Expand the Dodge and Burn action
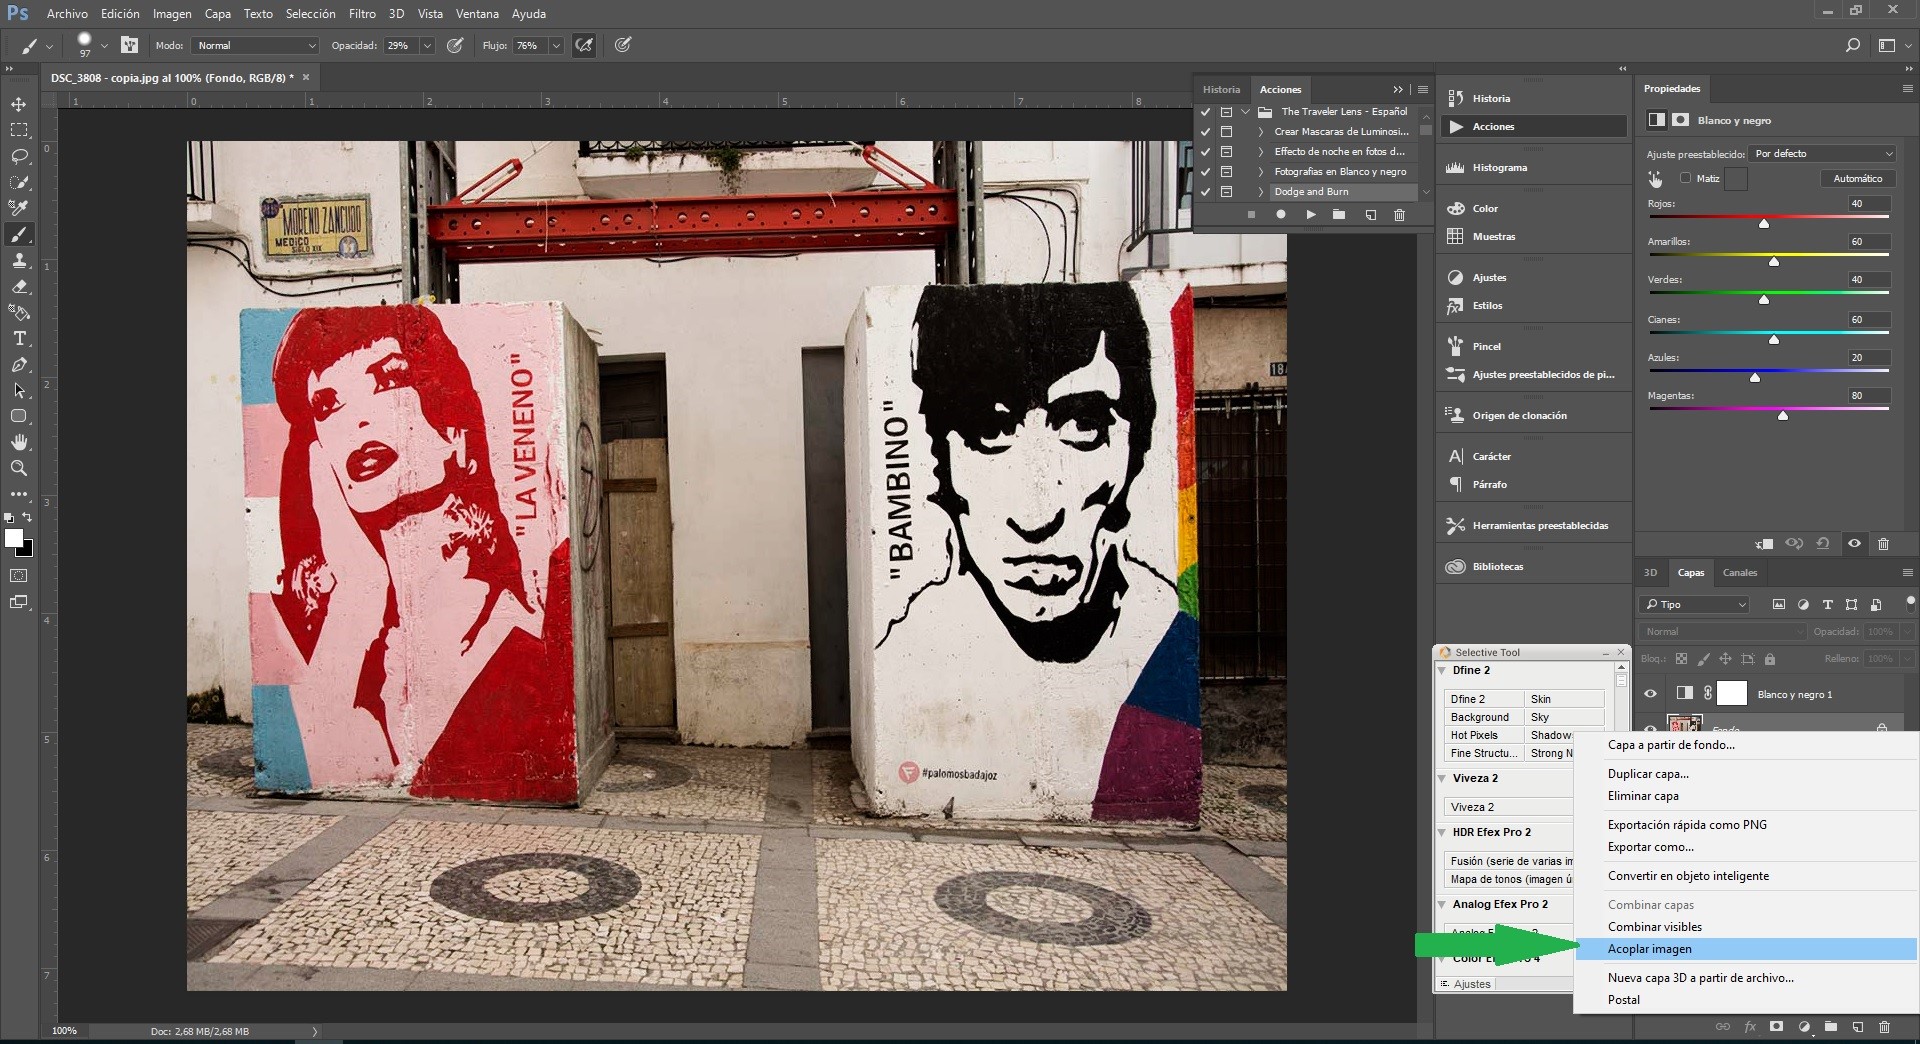 [1260, 192]
